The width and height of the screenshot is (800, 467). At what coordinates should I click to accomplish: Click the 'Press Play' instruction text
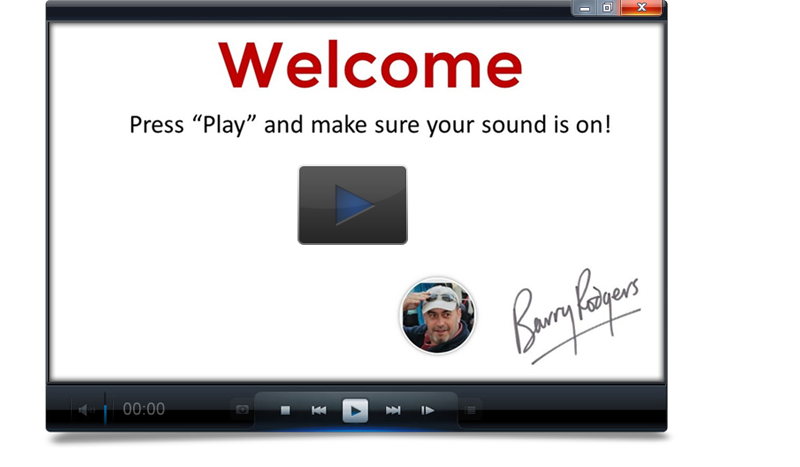(370, 126)
